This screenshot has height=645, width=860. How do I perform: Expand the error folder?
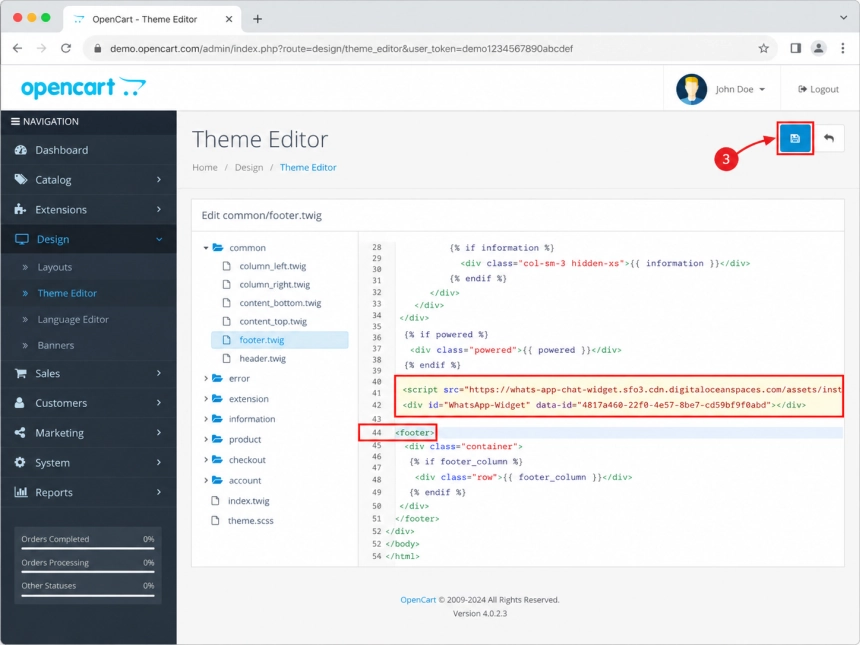206,378
